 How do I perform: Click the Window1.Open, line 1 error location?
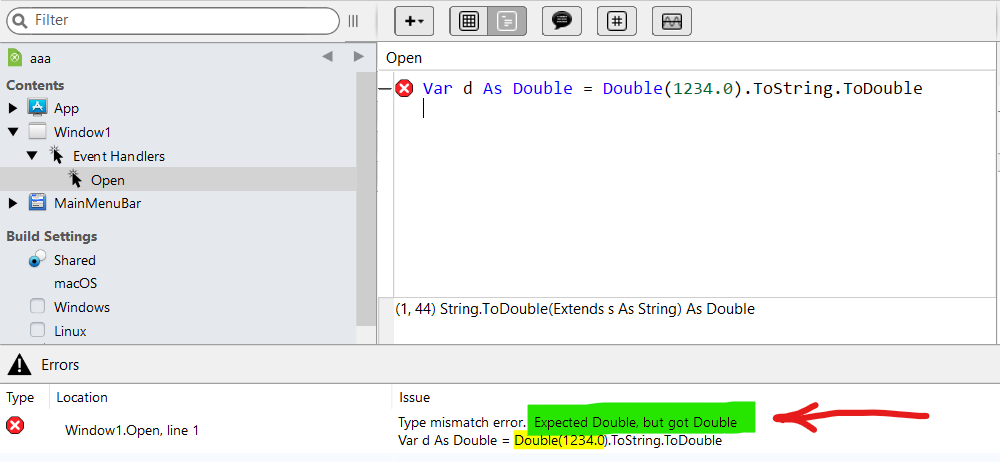(x=131, y=430)
